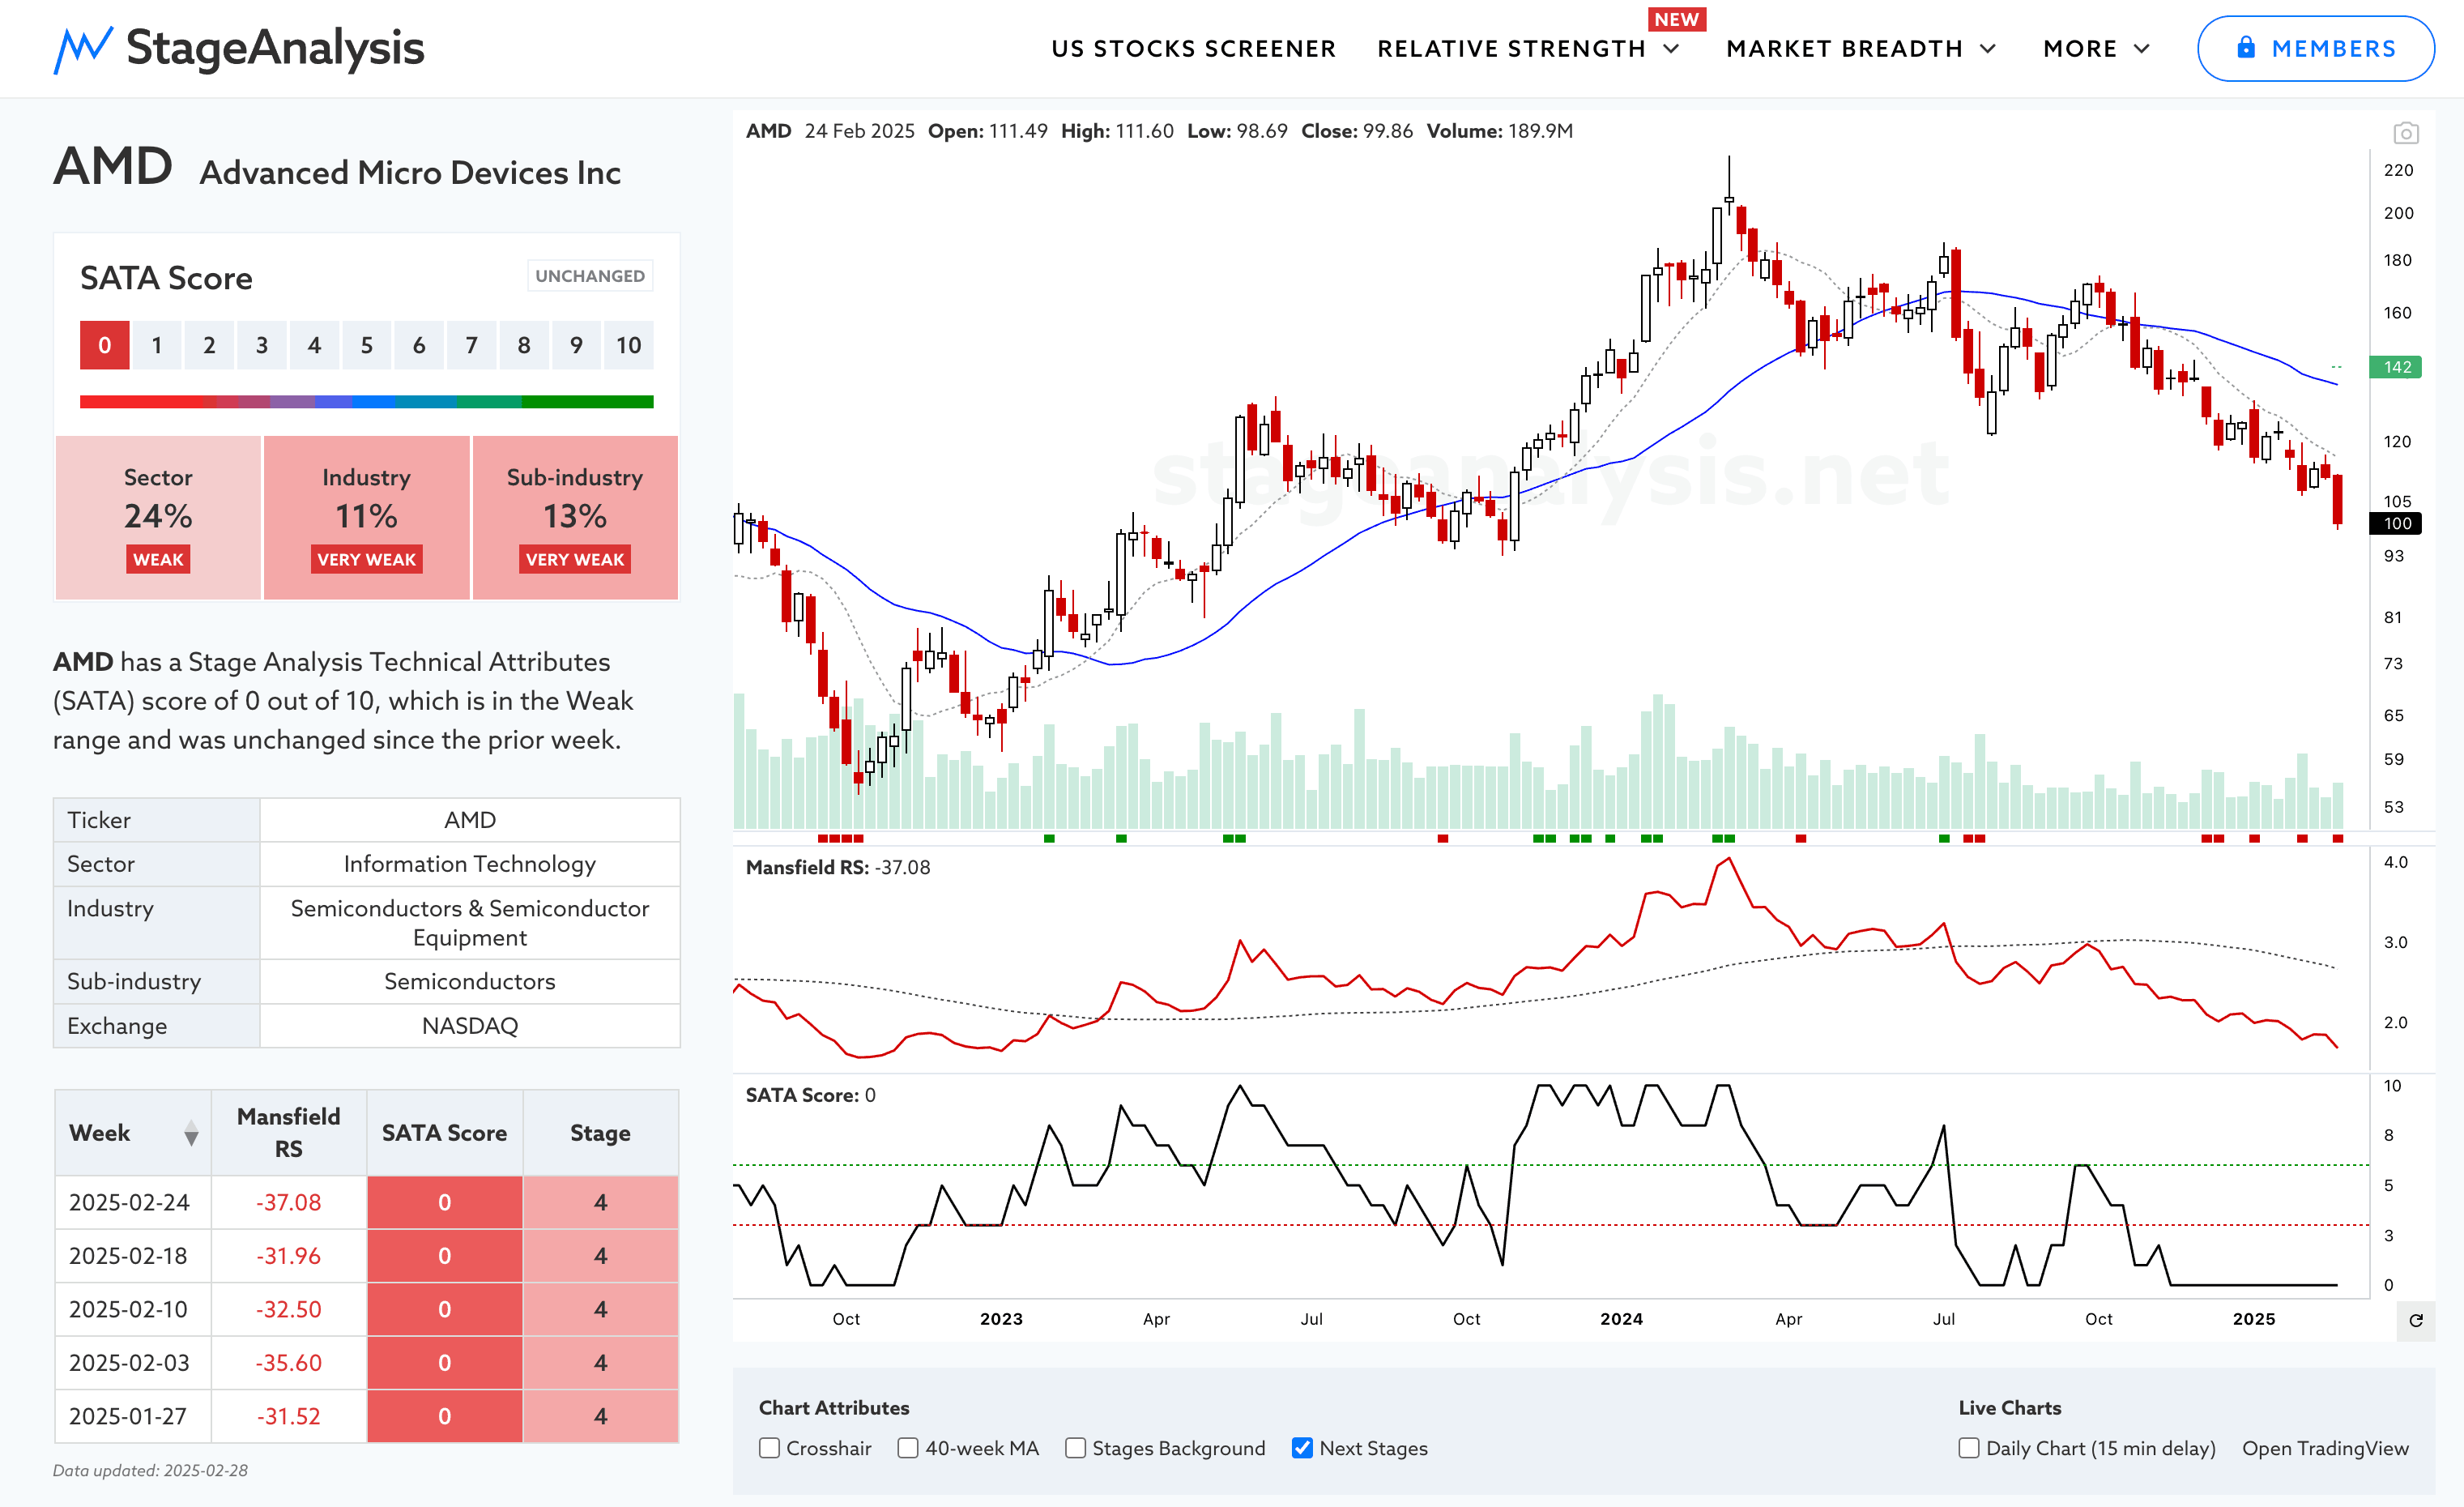This screenshot has width=2464, height=1507.
Task: Click the SATA Score: 0 chart label
Action: click(811, 1095)
